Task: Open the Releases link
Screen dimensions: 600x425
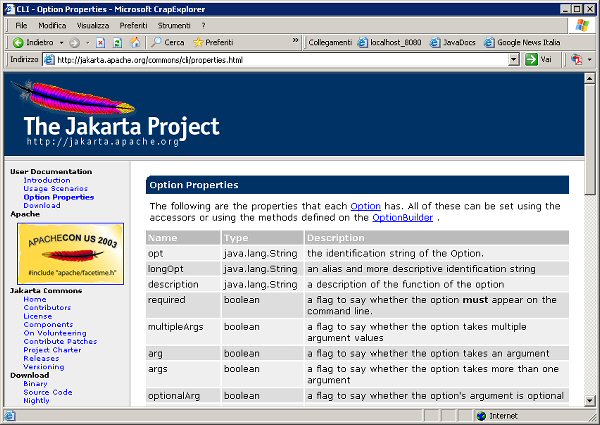Action: coord(41,358)
